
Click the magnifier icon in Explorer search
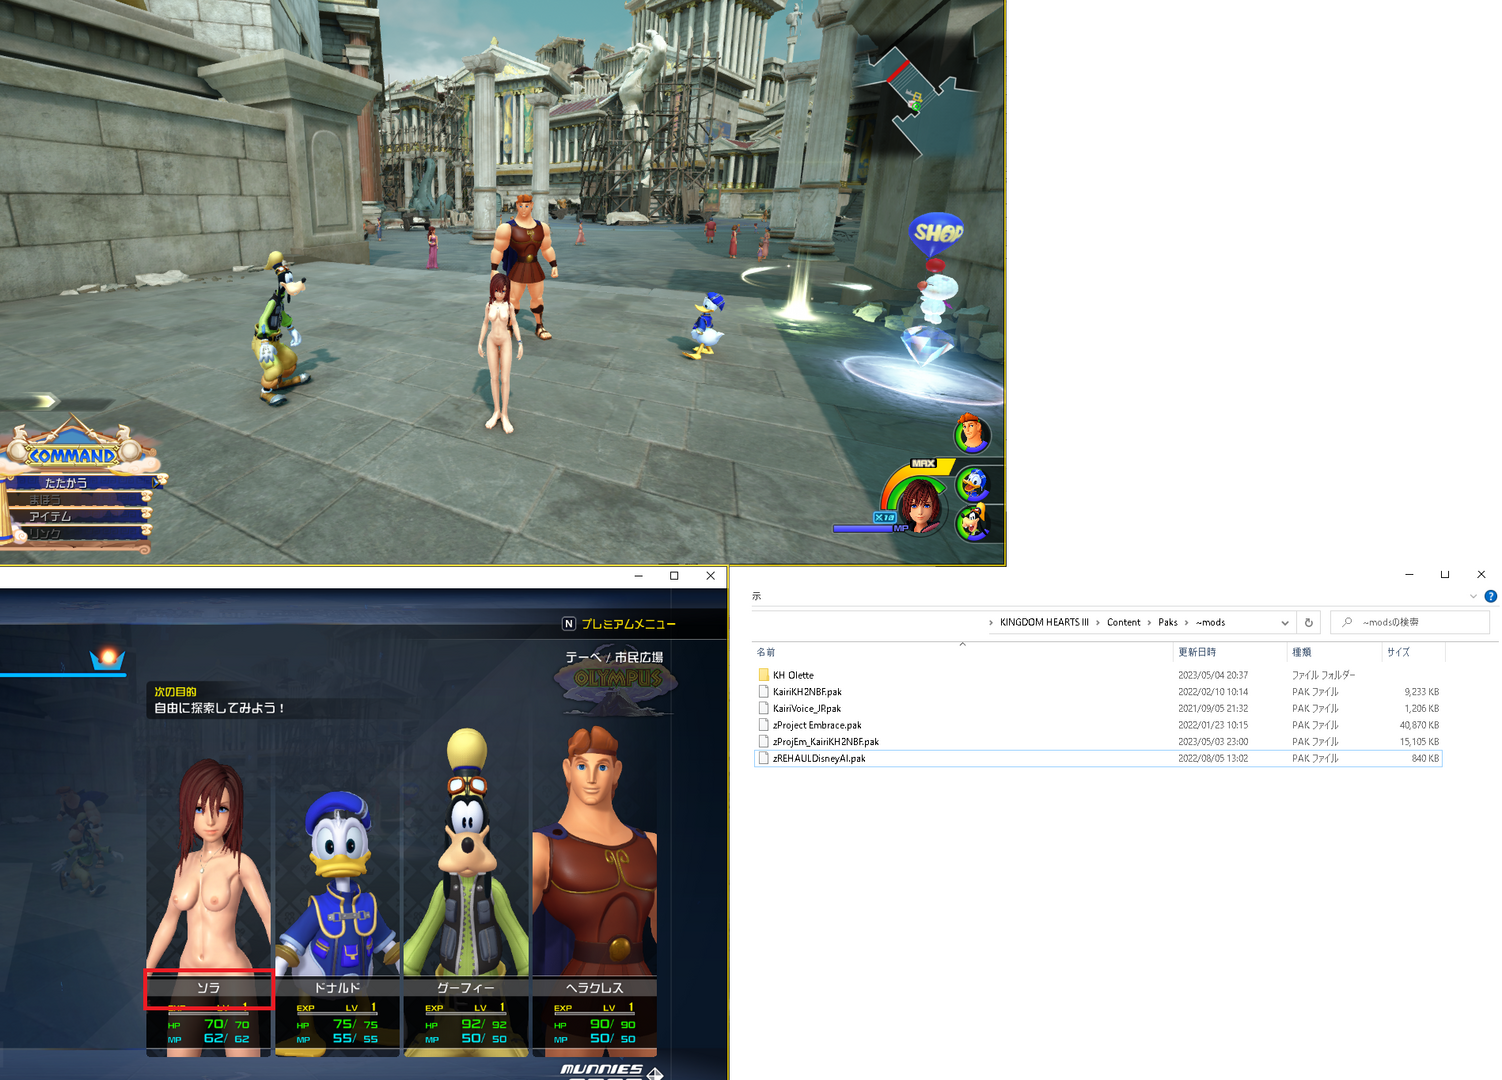pos(1347,622)
